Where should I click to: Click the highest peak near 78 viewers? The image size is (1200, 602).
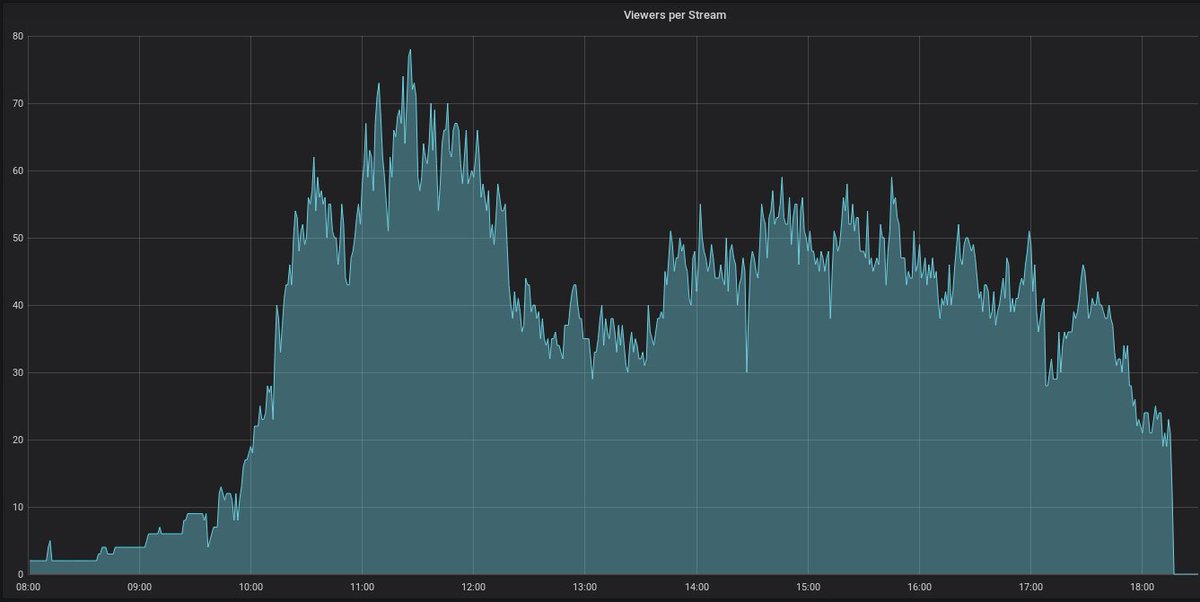pyautogui.click(x=410, y=50)
